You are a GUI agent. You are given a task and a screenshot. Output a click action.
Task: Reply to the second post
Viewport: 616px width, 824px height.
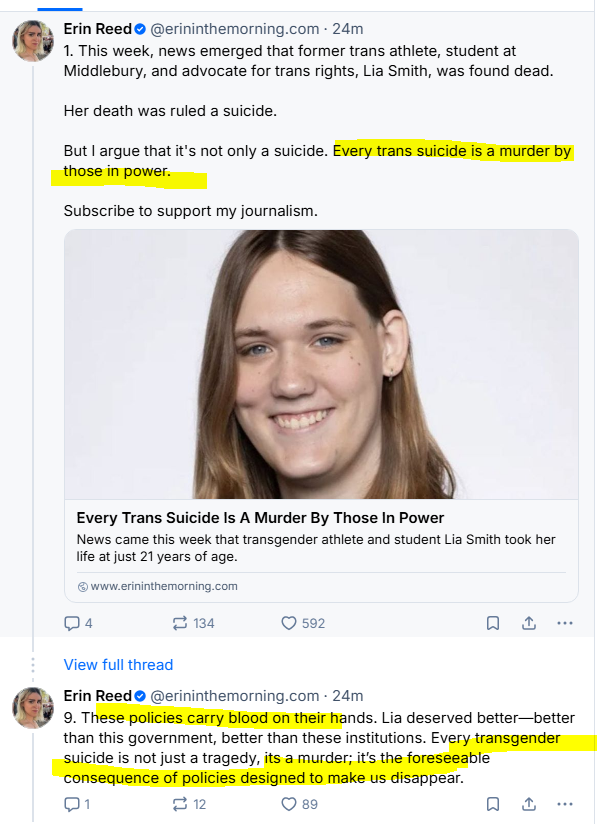(71, 803)
